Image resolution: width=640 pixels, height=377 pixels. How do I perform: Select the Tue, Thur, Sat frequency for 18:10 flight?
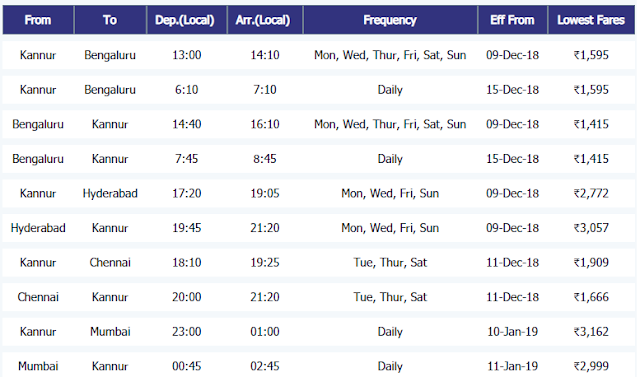390,262
